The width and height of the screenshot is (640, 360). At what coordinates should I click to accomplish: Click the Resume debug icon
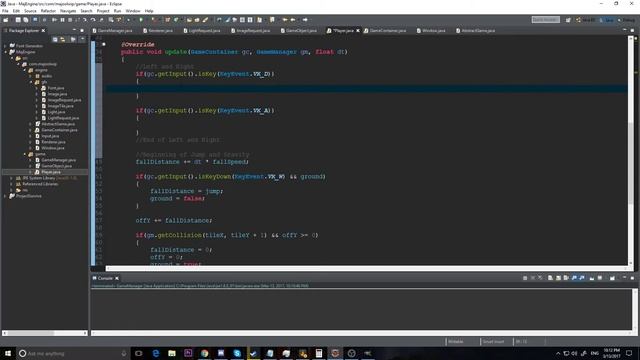tap(54, 20)
